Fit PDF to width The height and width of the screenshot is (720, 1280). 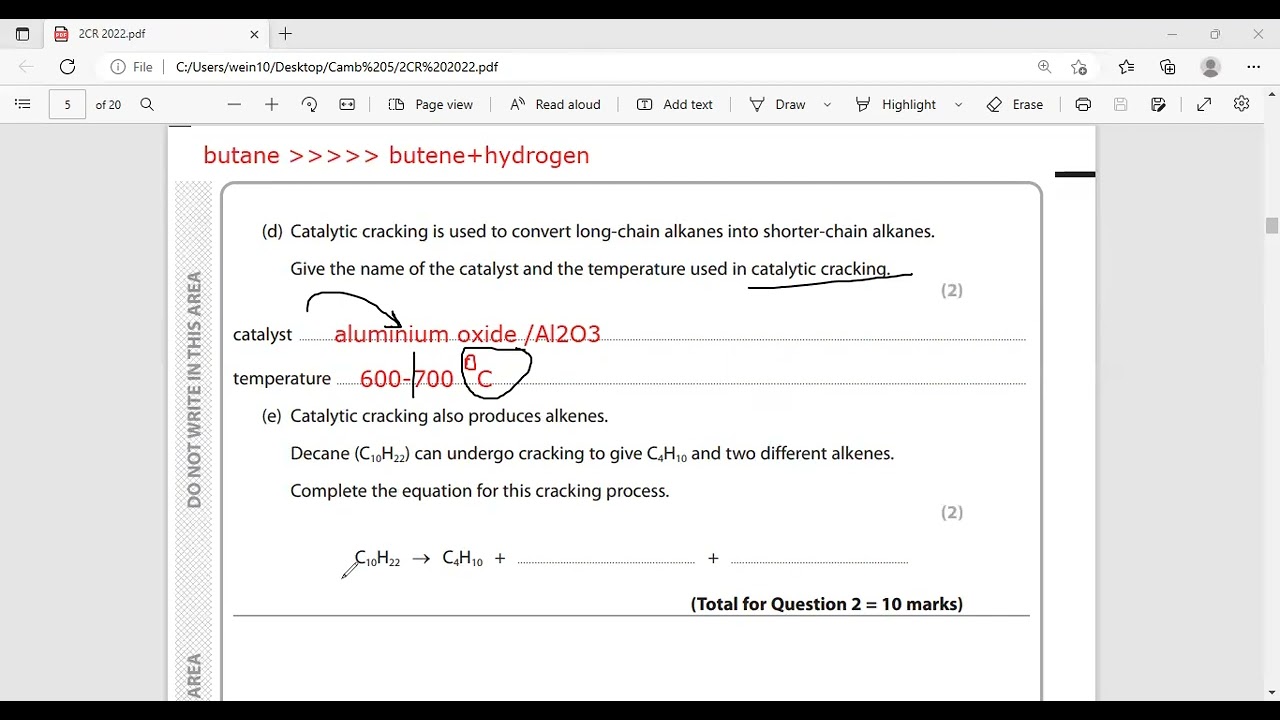(347, 104)
